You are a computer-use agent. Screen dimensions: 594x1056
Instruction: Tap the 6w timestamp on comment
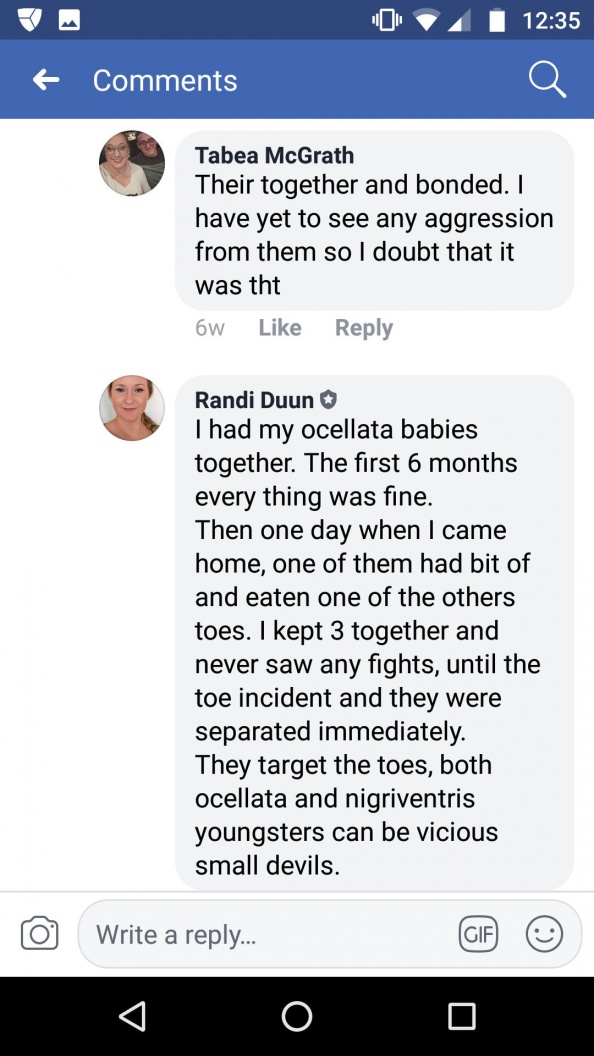pyautogui.click(x=209, y=329)
